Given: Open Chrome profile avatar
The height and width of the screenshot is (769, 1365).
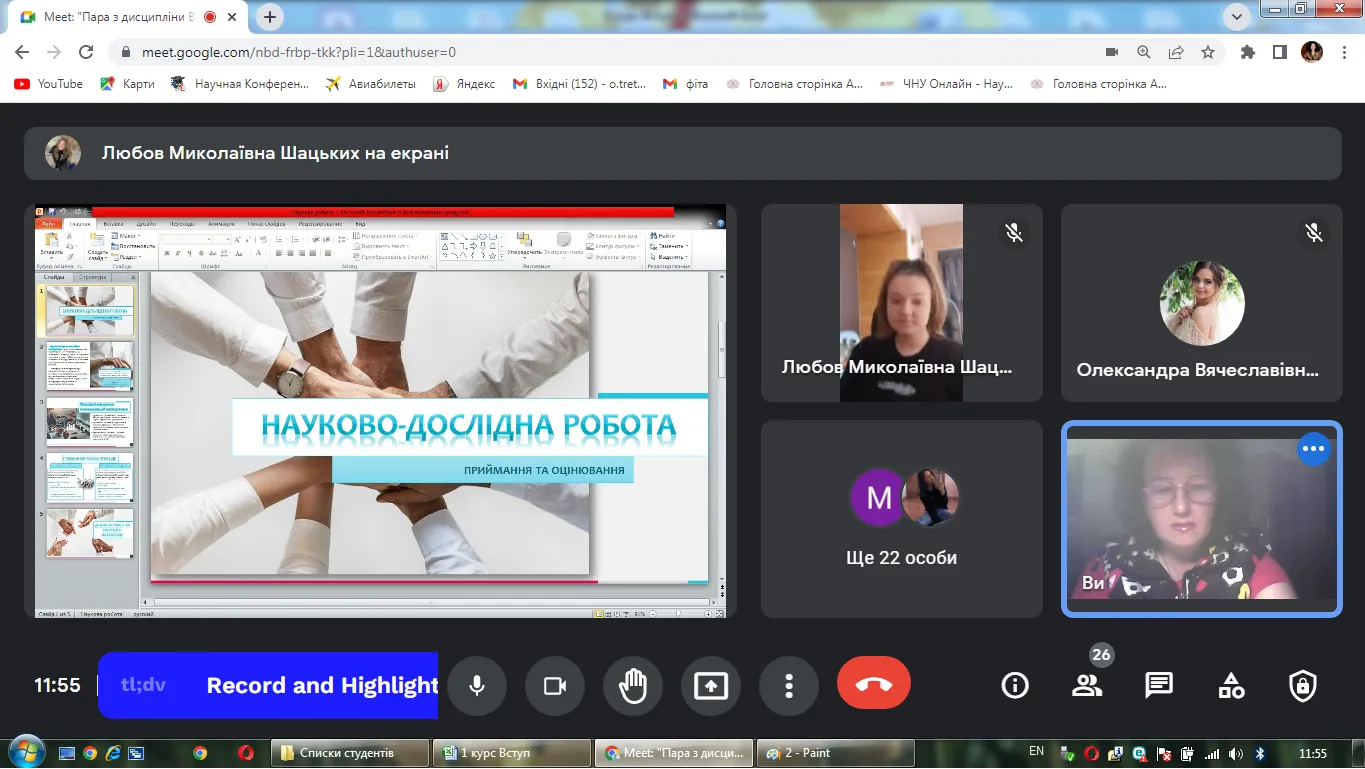Looking at the screenshot, I should point(1312,52).
